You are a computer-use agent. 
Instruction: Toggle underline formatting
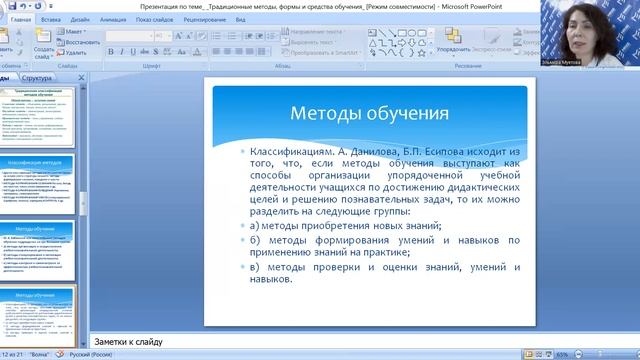coord(133,52)
